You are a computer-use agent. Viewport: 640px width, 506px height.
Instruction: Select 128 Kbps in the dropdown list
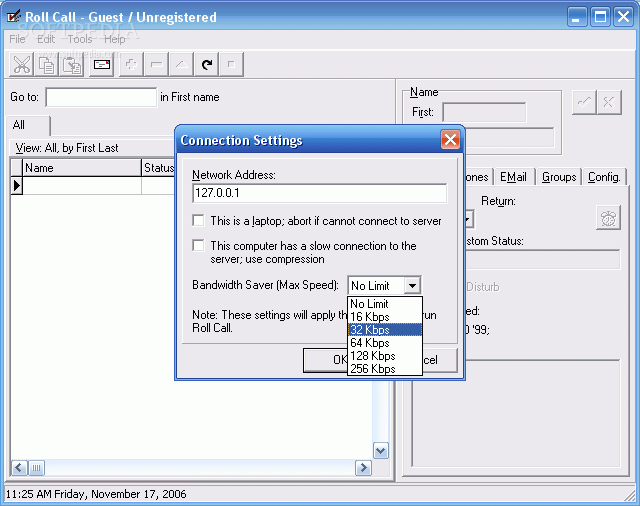pos(385,356)
